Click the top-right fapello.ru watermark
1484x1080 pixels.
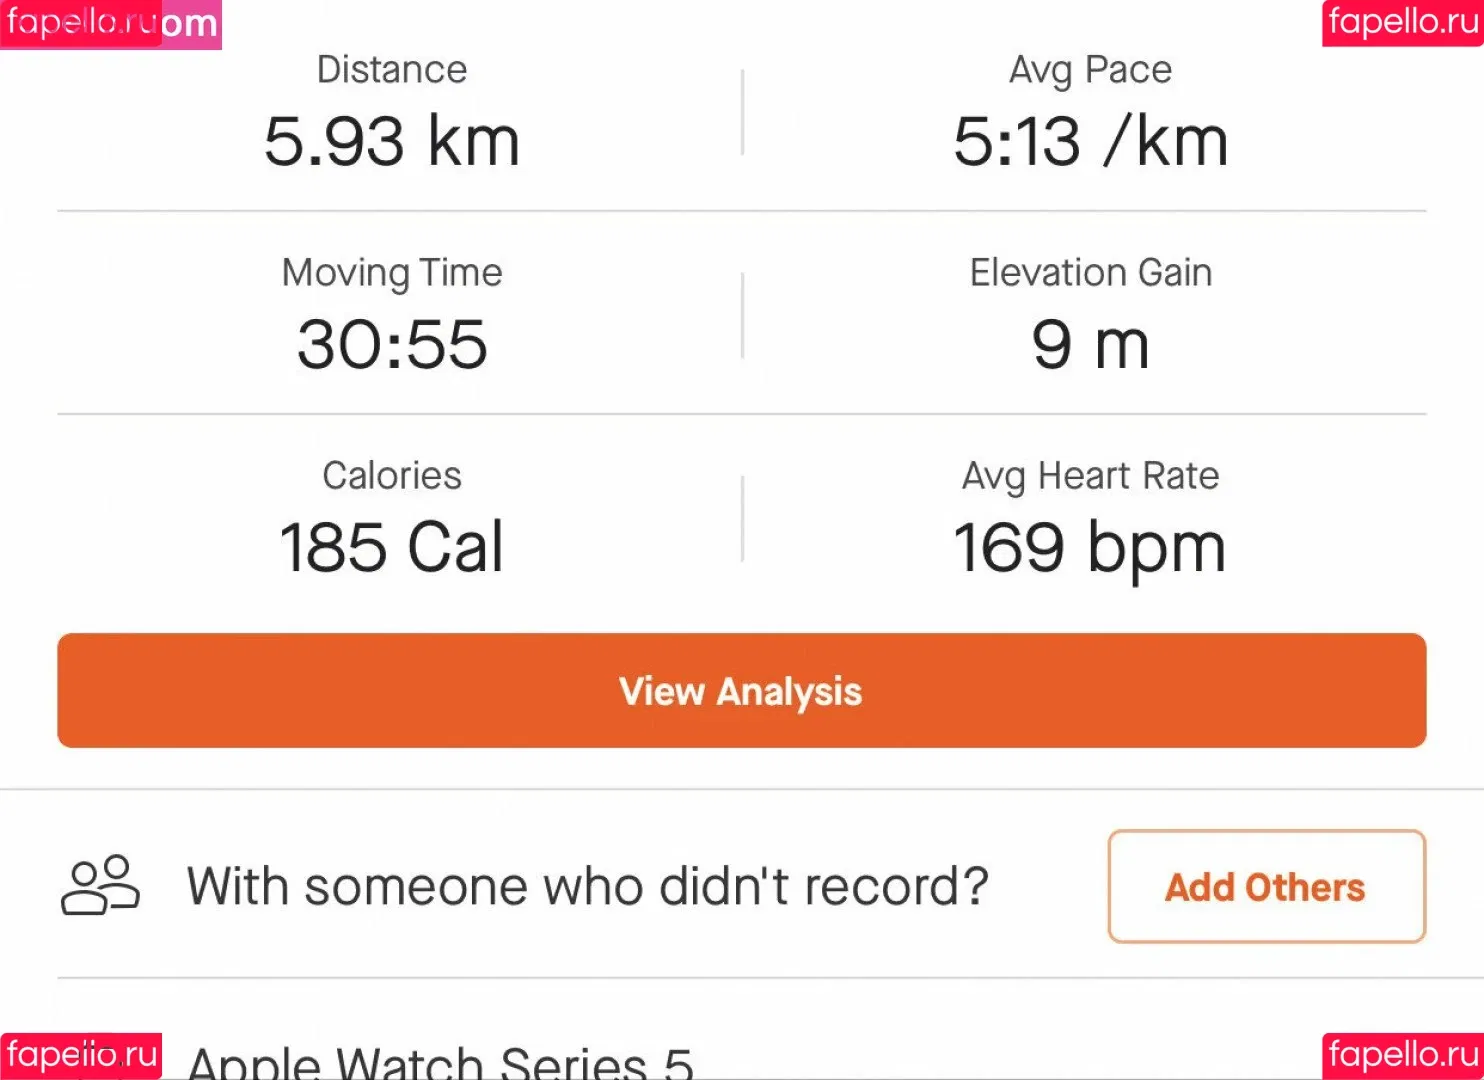point(1403,23)
